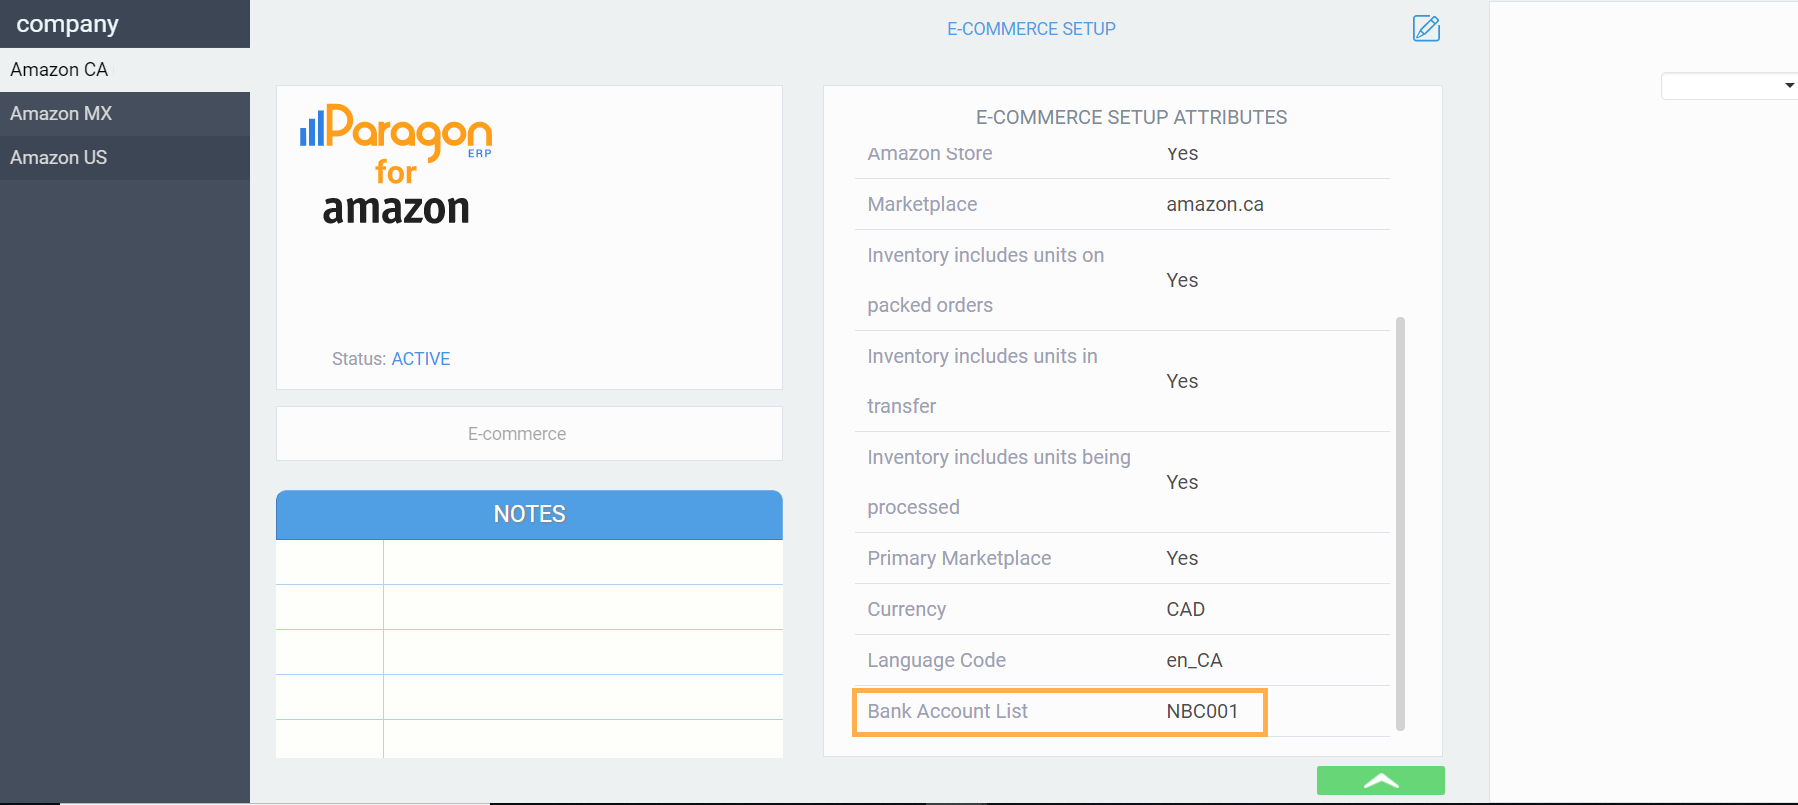Viewport: 1798px width, 805px height.
Task: Click the Currency value CAD
Action: (x=1185, y=609)
